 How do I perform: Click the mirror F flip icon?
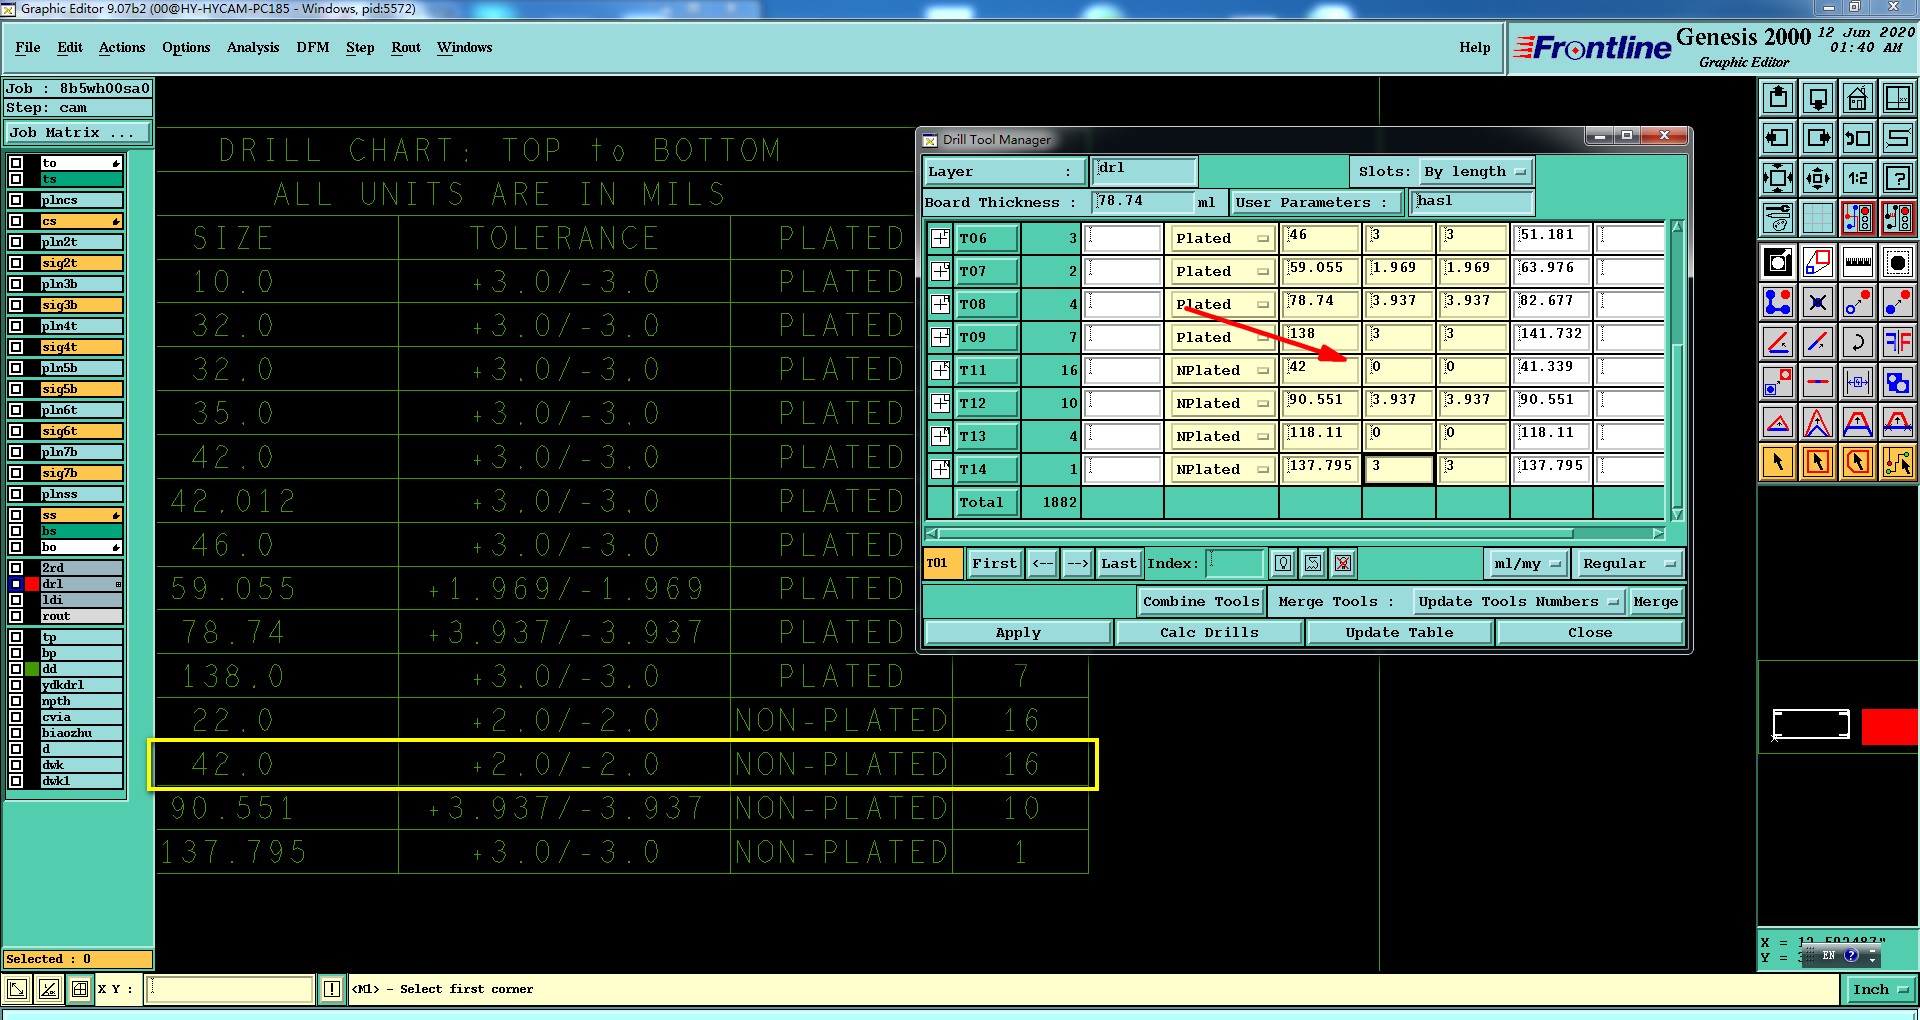tap(1898, 342)
